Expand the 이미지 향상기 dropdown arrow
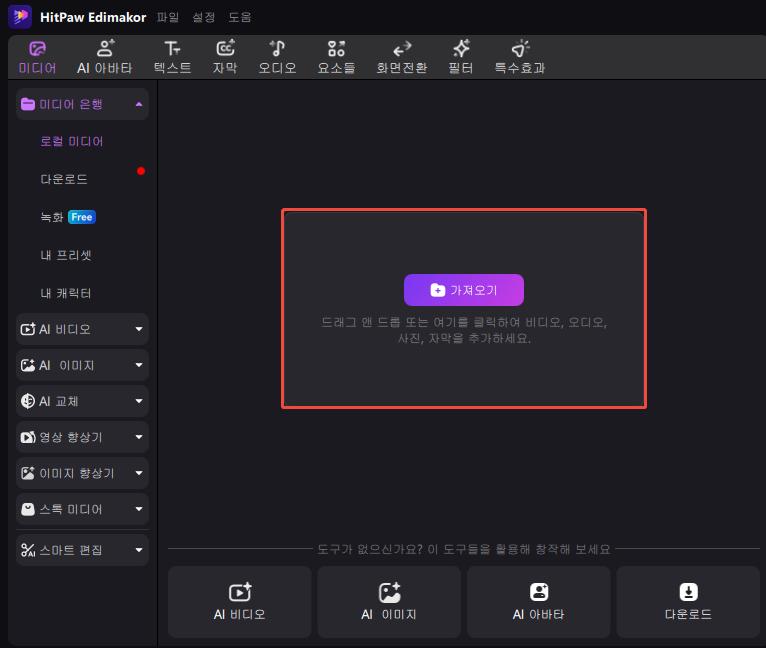Image resolution: width=766 pixels, height=648 pixels. point(139,473)
